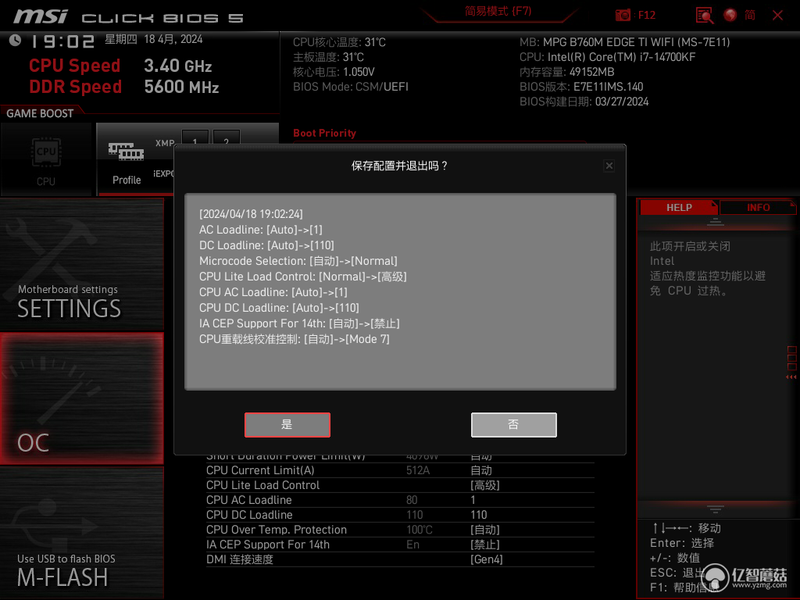Viewport: 800px width, 600px height.
Task: Close the save configuration dialog
Action: coord(609,166)
